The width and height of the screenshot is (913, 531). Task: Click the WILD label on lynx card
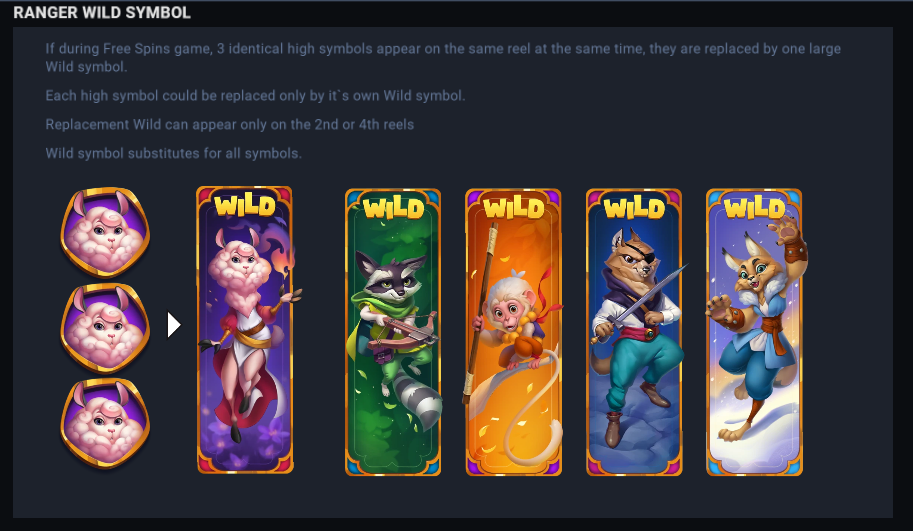[x=755, y=208]
